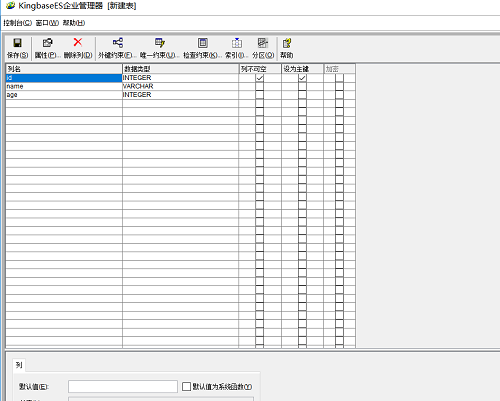Open column properties via 属性 icon
500x401 pixels.
click(x=48, y=48)
